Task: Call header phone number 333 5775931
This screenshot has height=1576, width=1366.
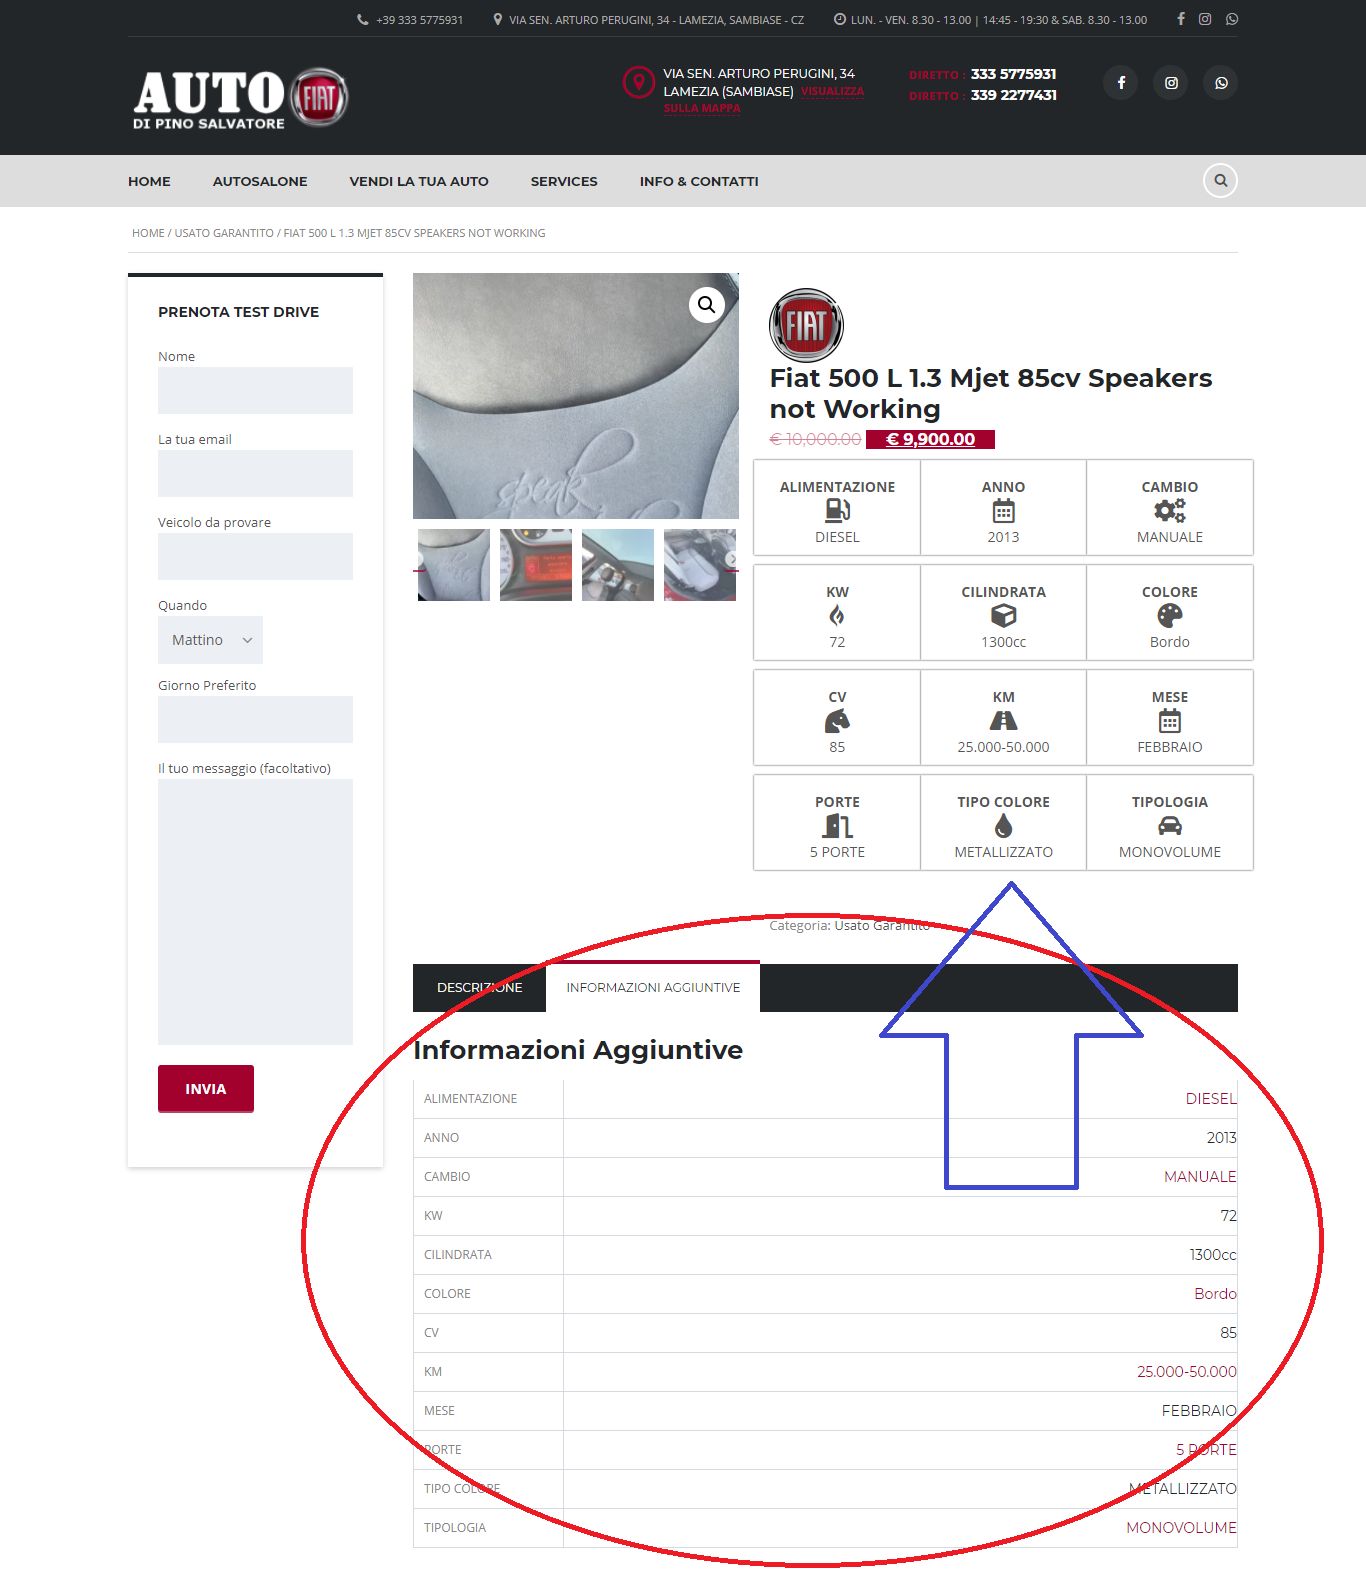Action: point(1013,74)
